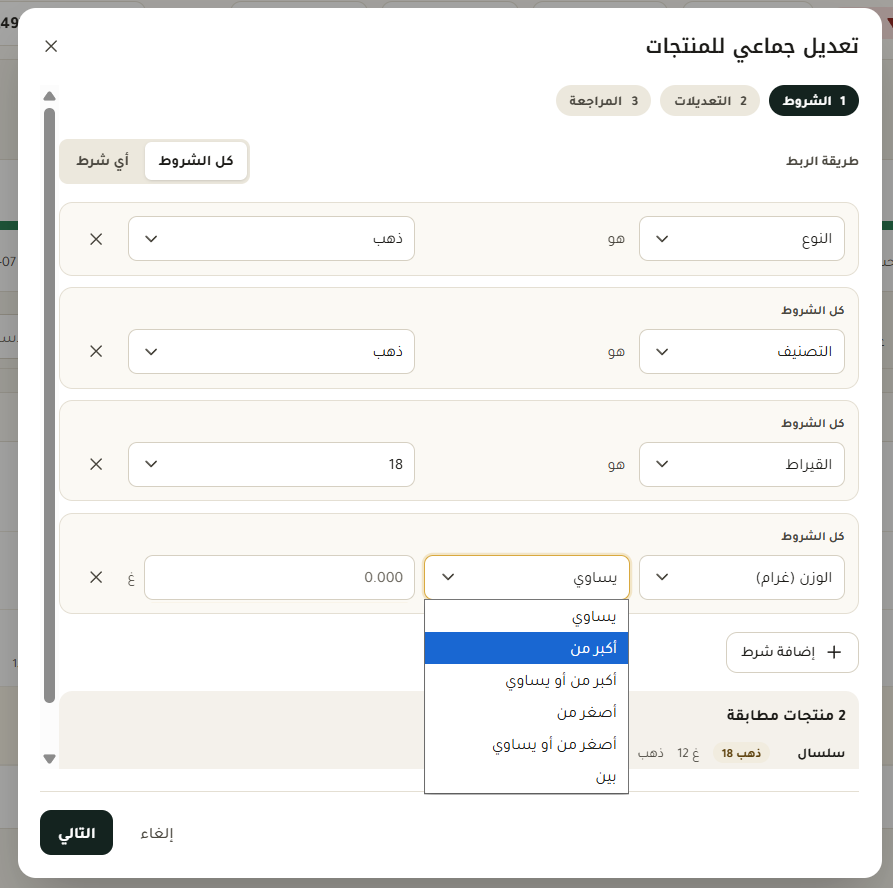Select أي شرط linking mode
The image size is (893, 888).
pyautogui.click(x=103, y=161)
